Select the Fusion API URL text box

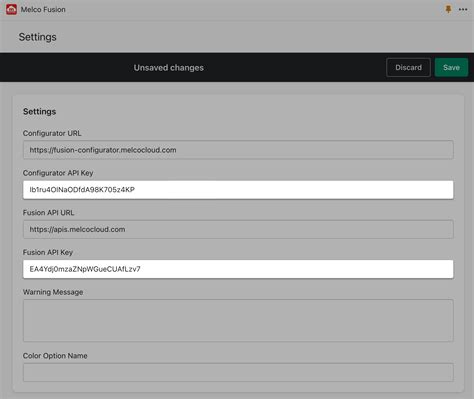pyautogui.click(x=238, y=229)
